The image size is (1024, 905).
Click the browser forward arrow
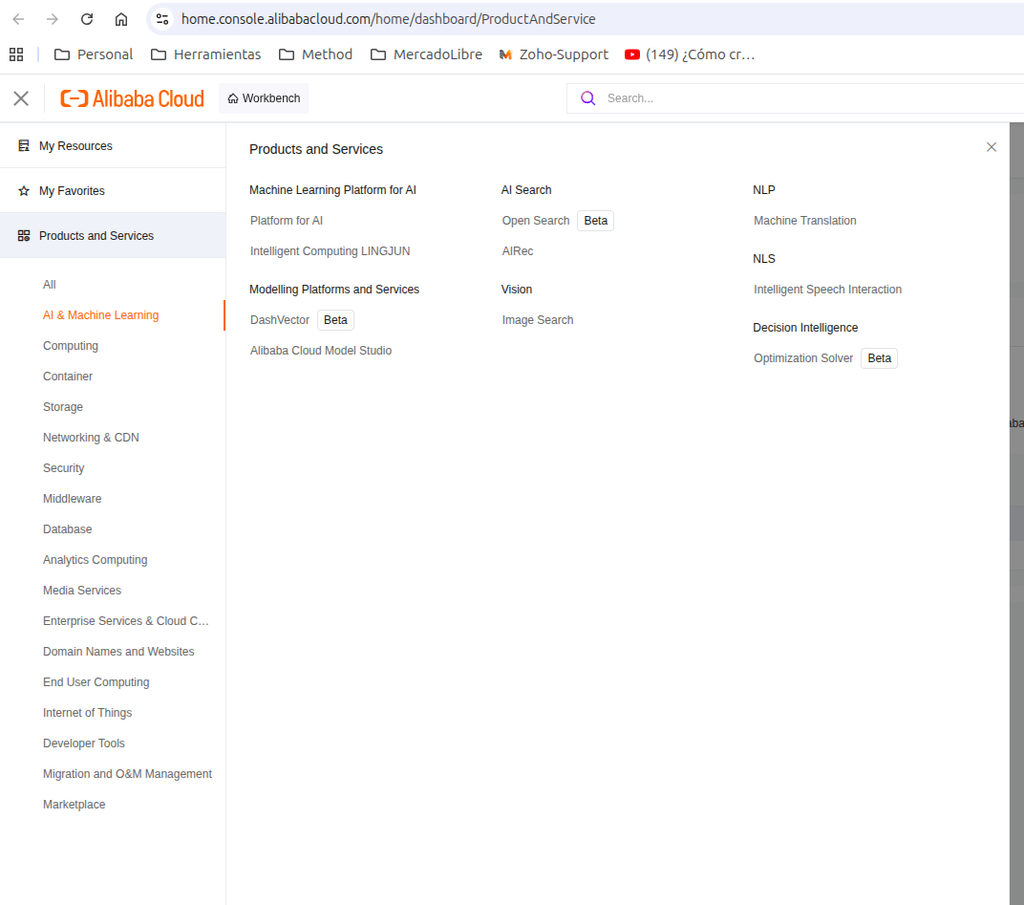(x=52, y=19)
